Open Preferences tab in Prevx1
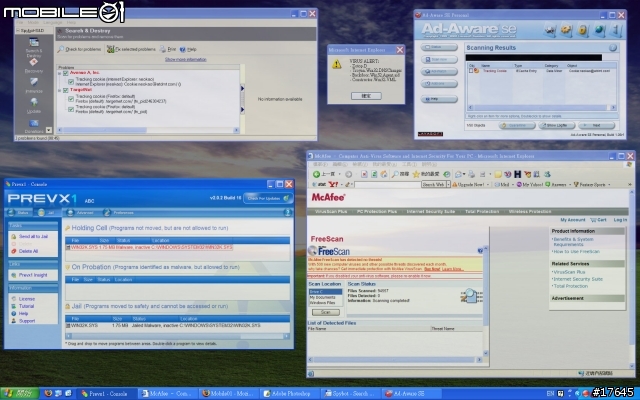Viewport: 640px width, 400px height. [x=119, y=213]
